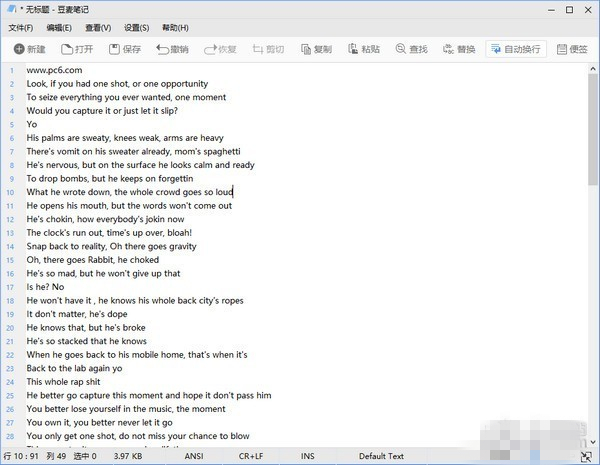
Task: Click the line 'Yo'
Action: coord(32,124)
